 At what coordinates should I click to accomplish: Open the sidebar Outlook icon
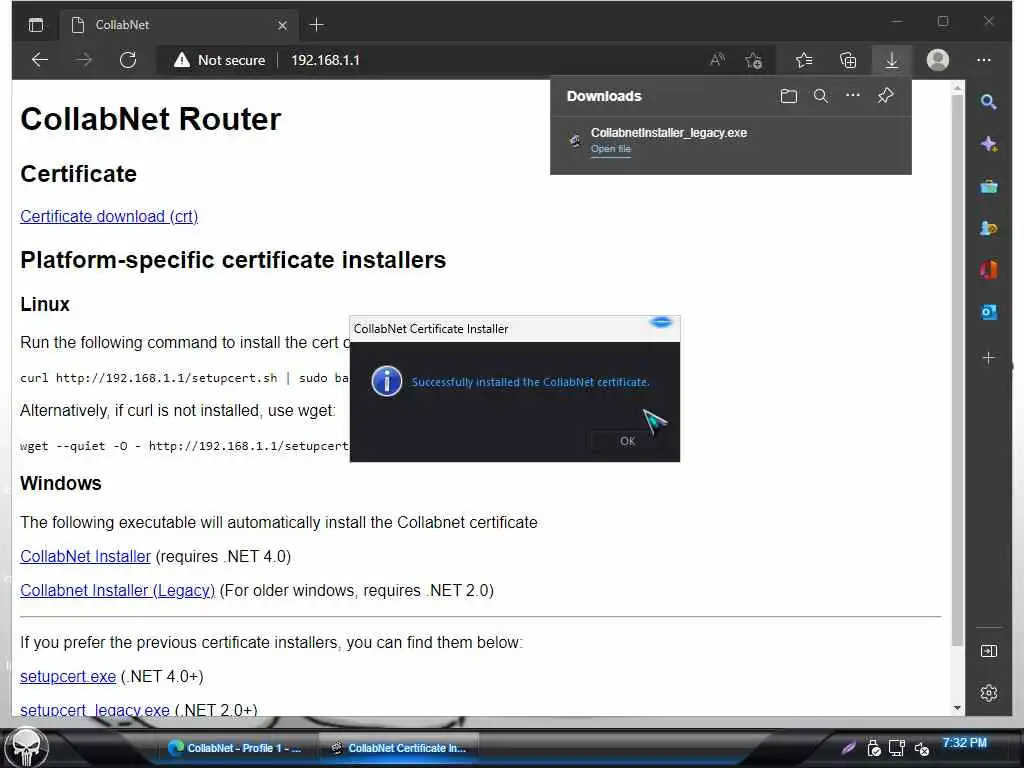[988, 312]
